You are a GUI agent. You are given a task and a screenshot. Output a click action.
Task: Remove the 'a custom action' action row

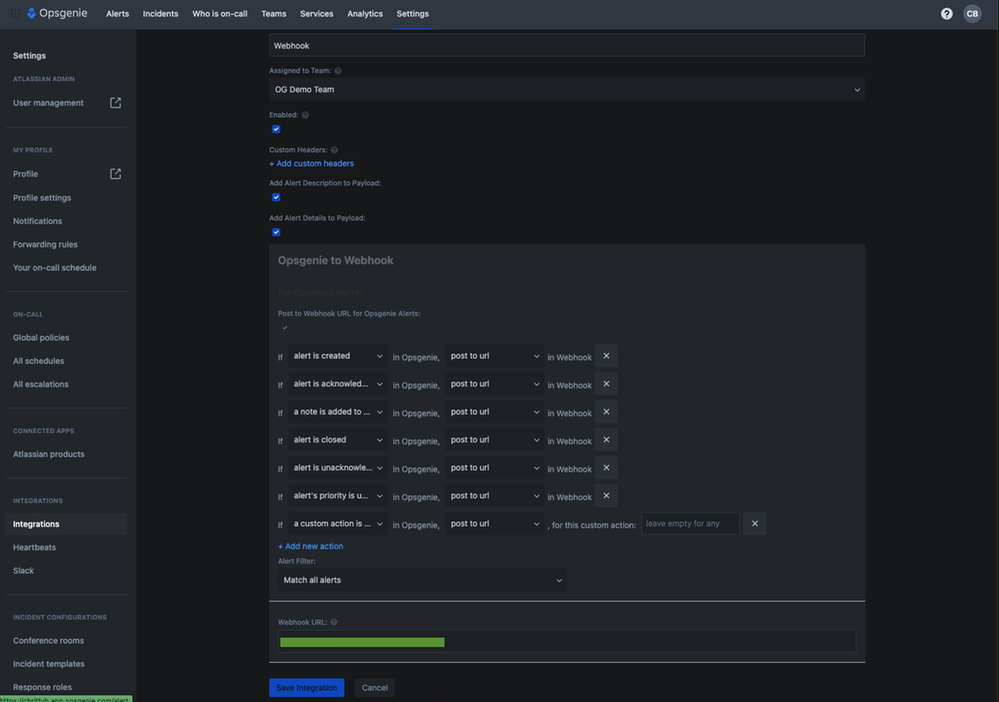point(754,524)
